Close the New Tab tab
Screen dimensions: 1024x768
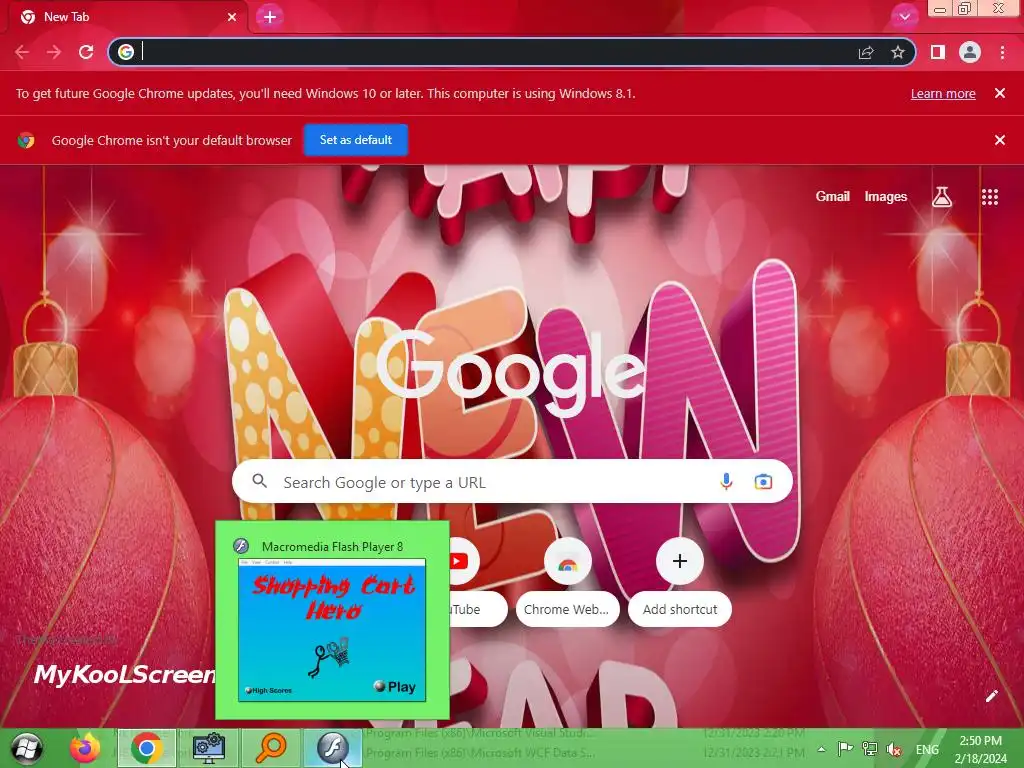pyautogui.click(x=232, y=17)
